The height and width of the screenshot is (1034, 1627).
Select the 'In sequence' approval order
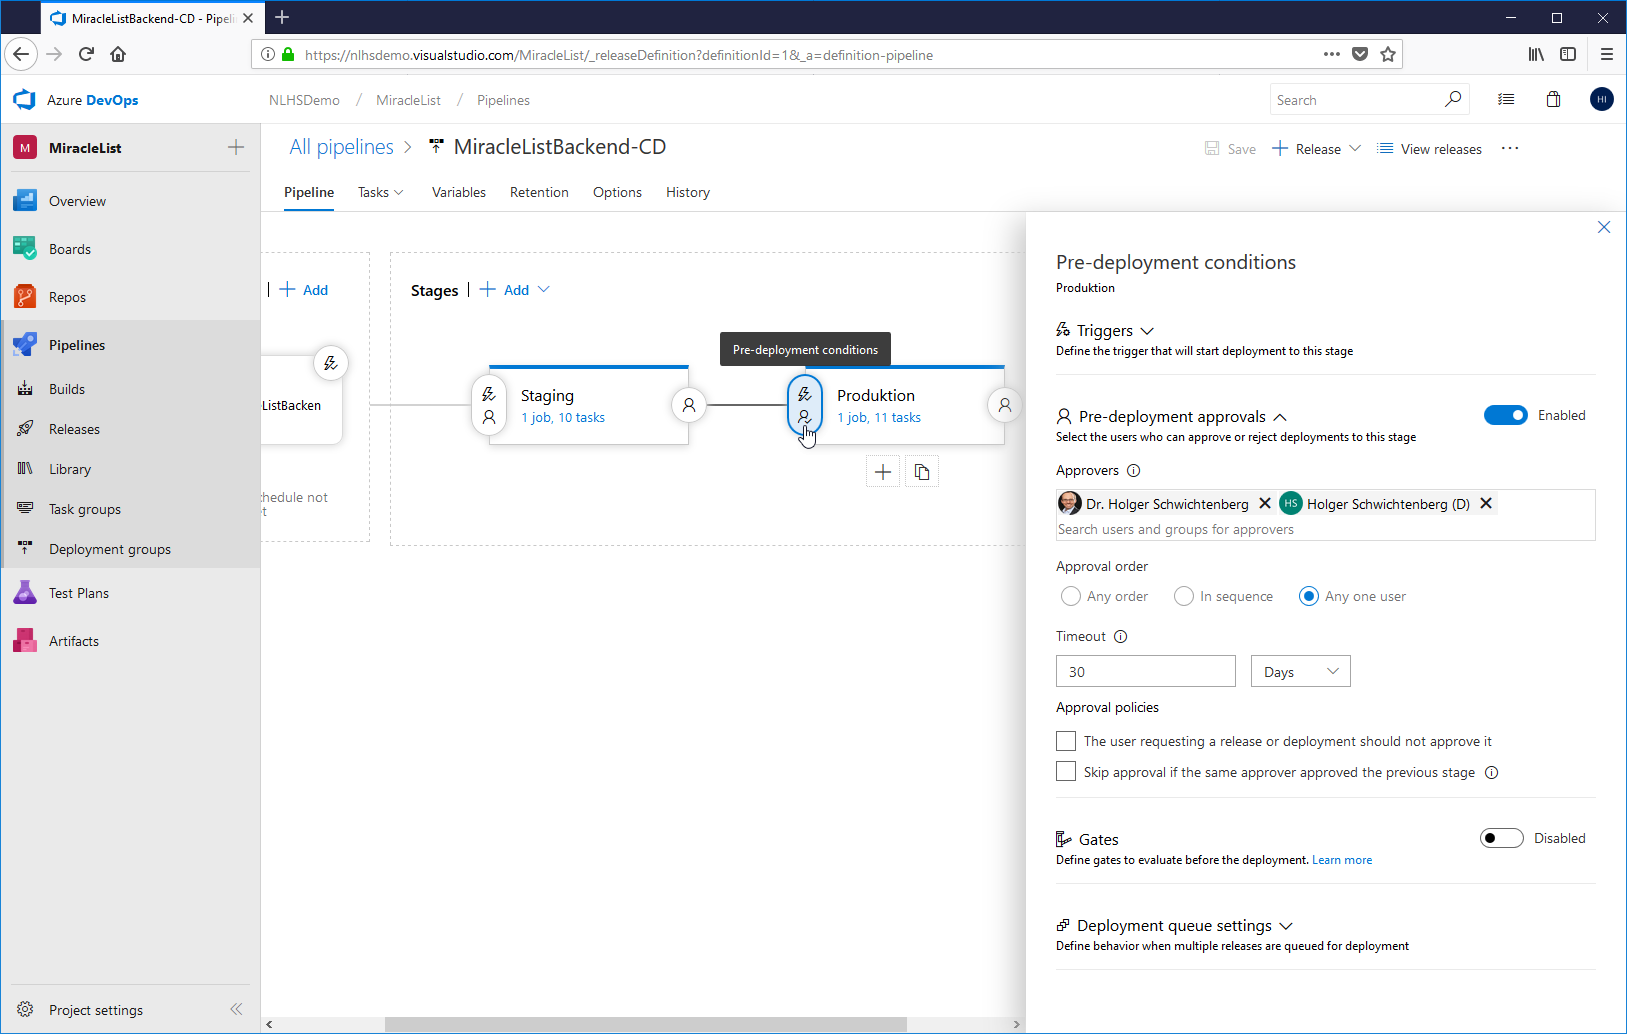click(x=1184, y=596)
